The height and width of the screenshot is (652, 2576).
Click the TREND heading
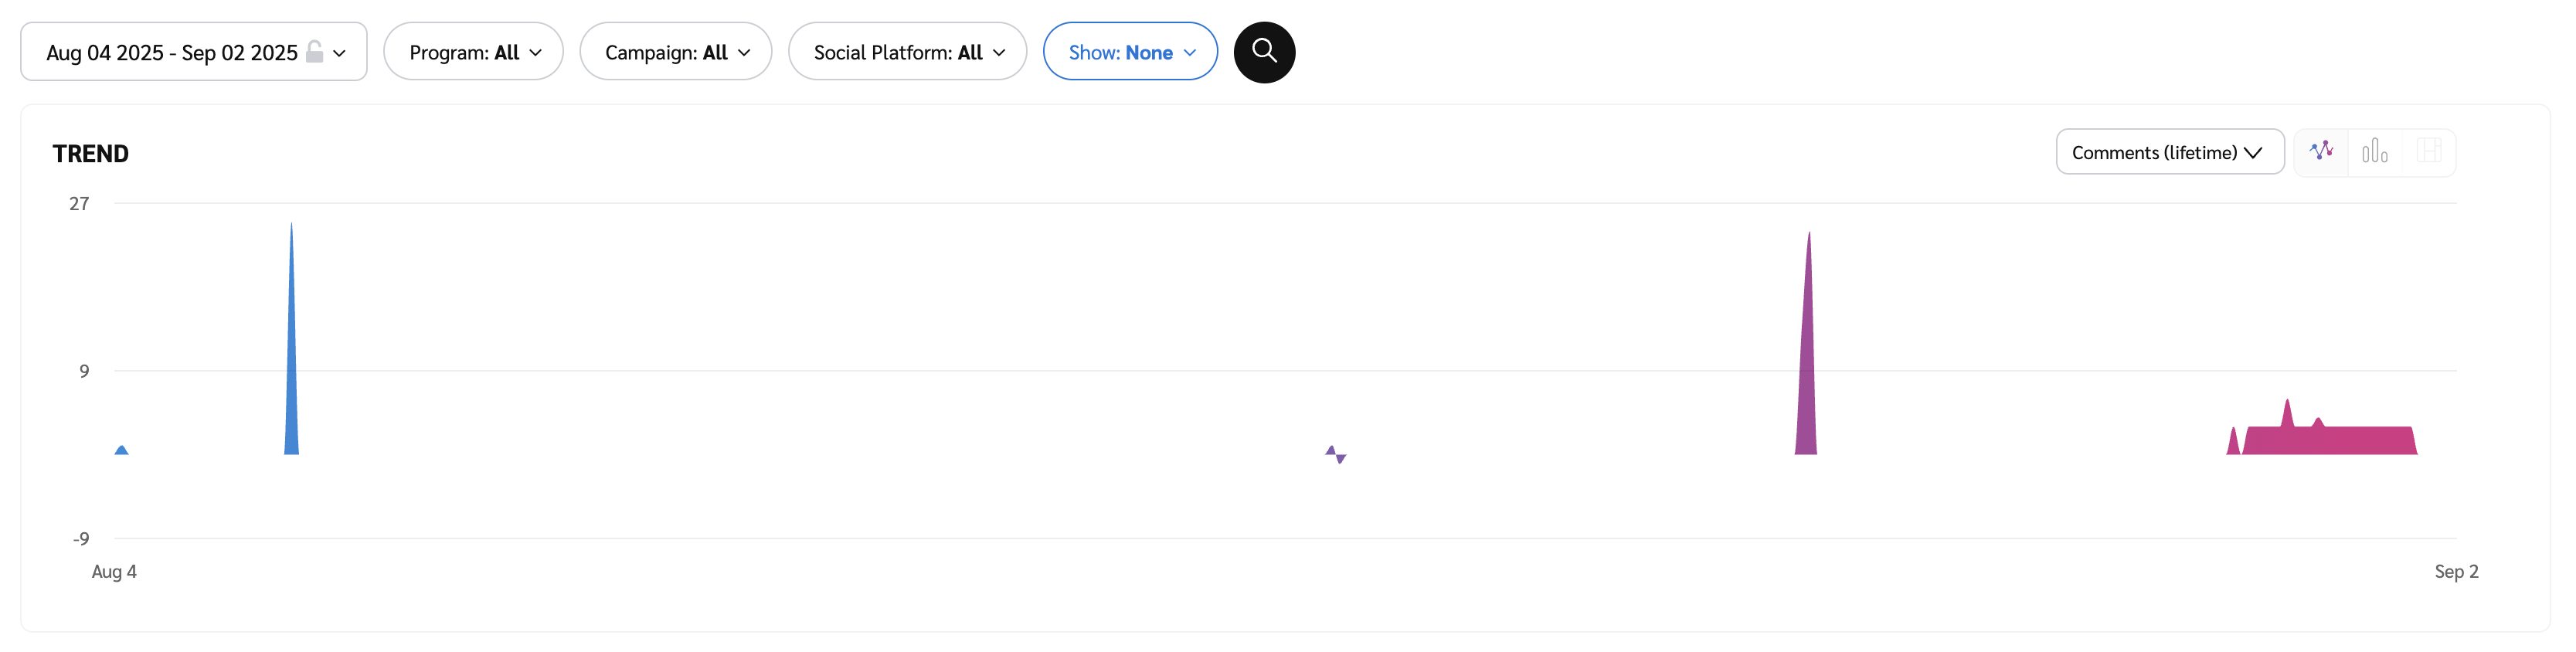tap(90, 153)
